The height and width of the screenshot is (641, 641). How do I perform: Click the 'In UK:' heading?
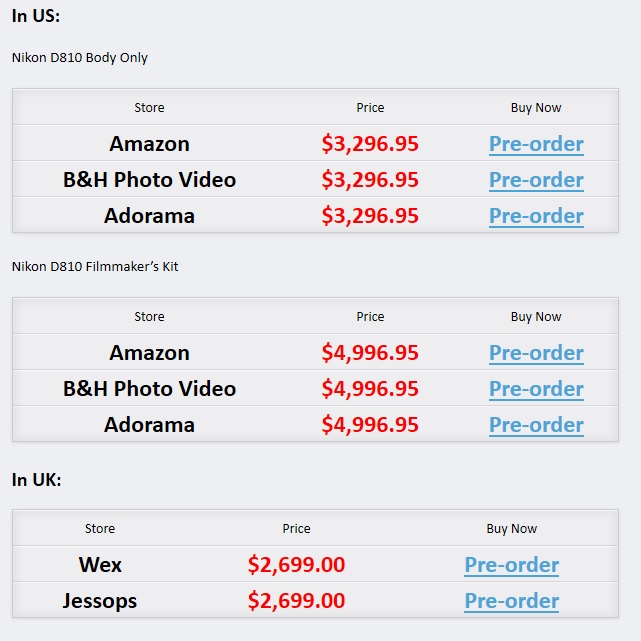(x=36, y=480)
